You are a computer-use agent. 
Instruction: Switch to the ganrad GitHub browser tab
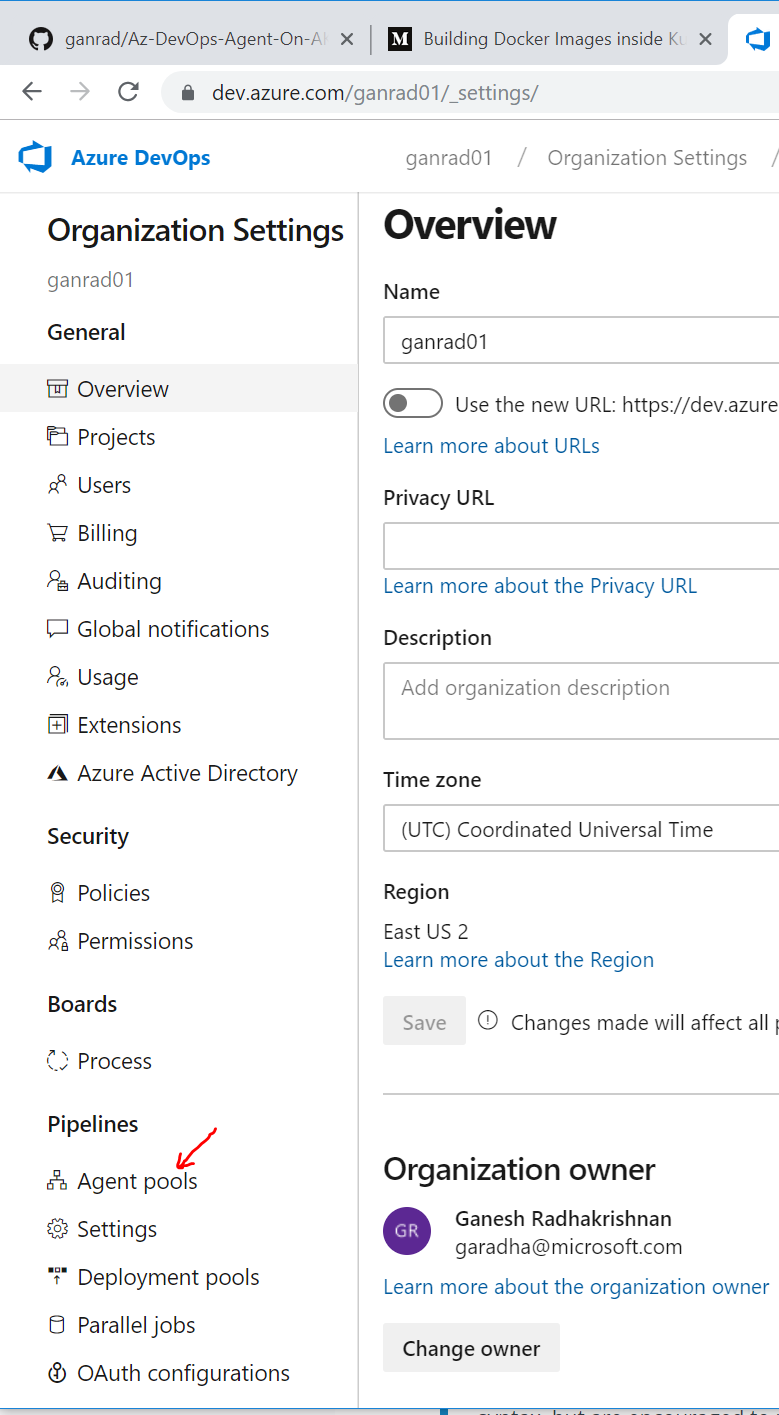pos(190,39)
